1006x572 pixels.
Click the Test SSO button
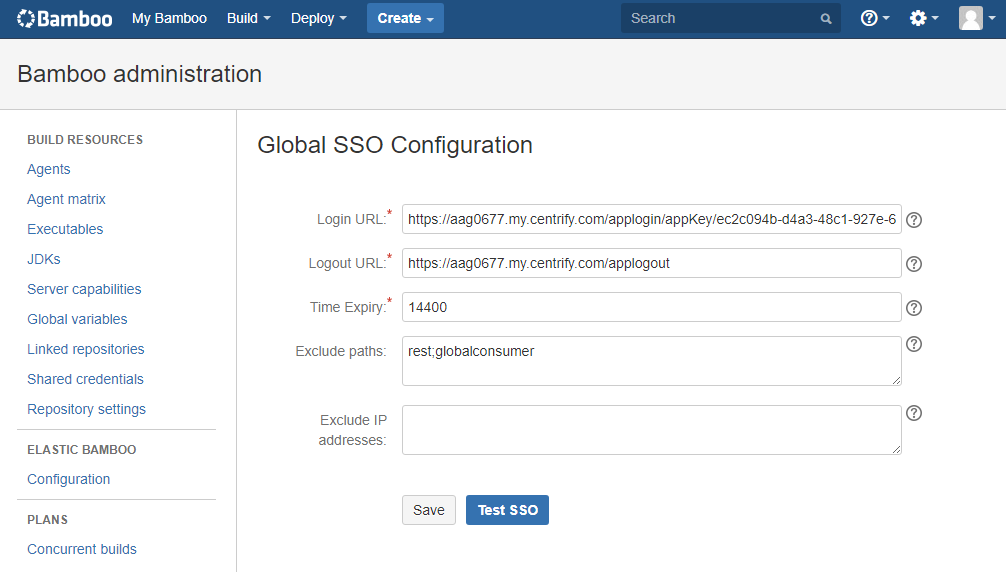tap(507, 510)
